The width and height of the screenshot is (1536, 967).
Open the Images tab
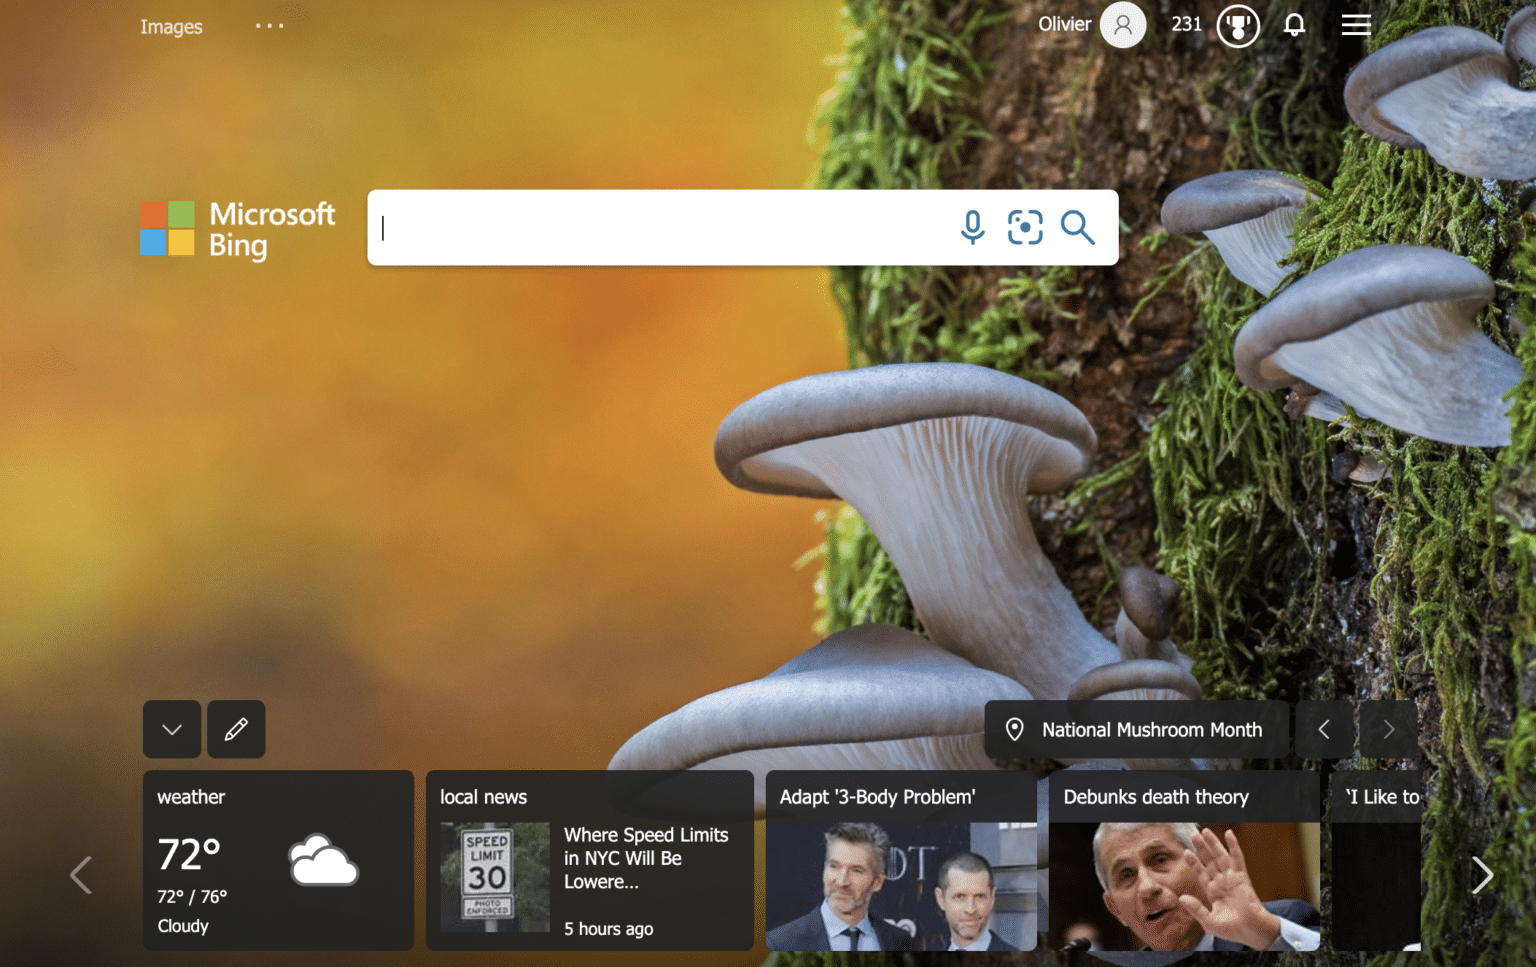pos(171,27)
